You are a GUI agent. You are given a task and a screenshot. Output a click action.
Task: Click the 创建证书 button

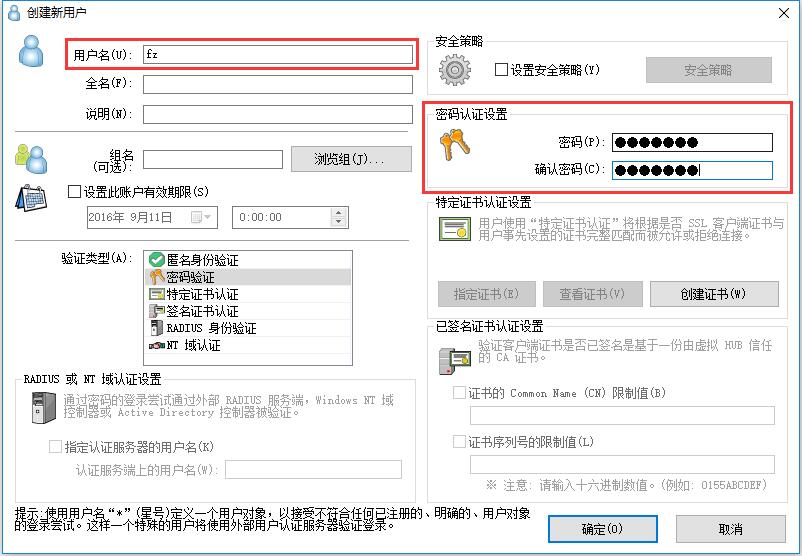714,294
